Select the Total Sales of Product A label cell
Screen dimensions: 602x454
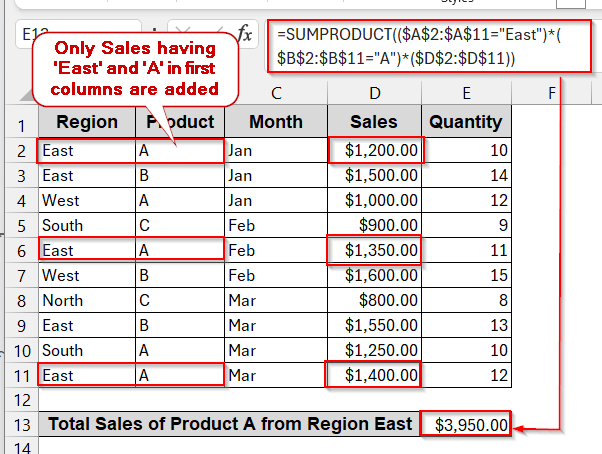click(x=230, y=424)
